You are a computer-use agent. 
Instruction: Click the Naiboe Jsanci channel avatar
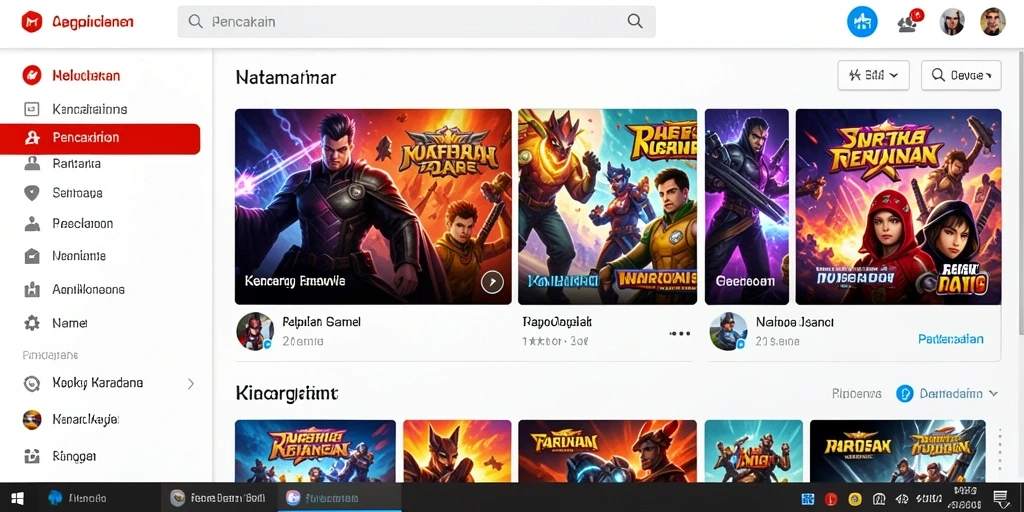(x=728, y=330)
